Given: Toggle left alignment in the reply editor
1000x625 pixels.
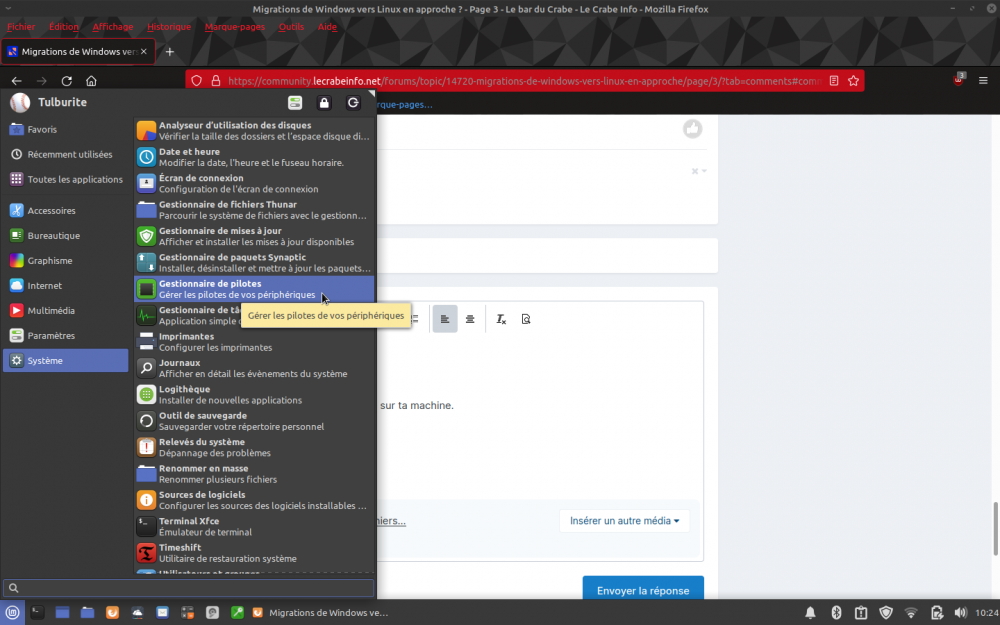Looking at the screenshot, I should pyautogui.click(x=445, y=318).
